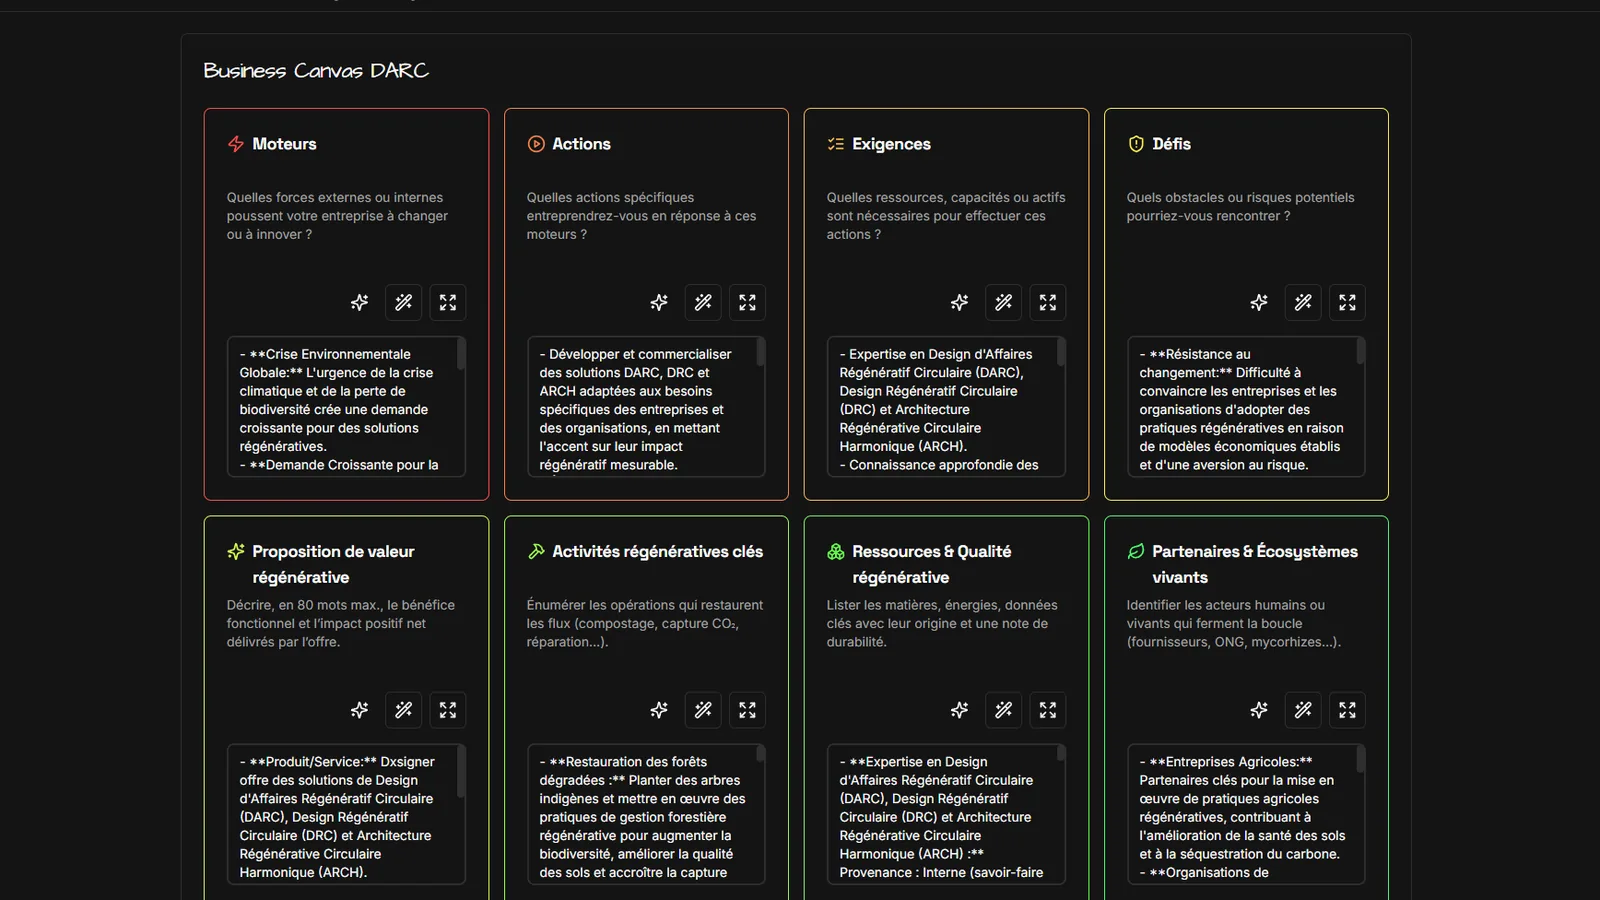Viewport: 1600px width, 900px height.
Task: Click the 'Quels obstacles ou risques potentiels' description
Action: coord(1240,206)
